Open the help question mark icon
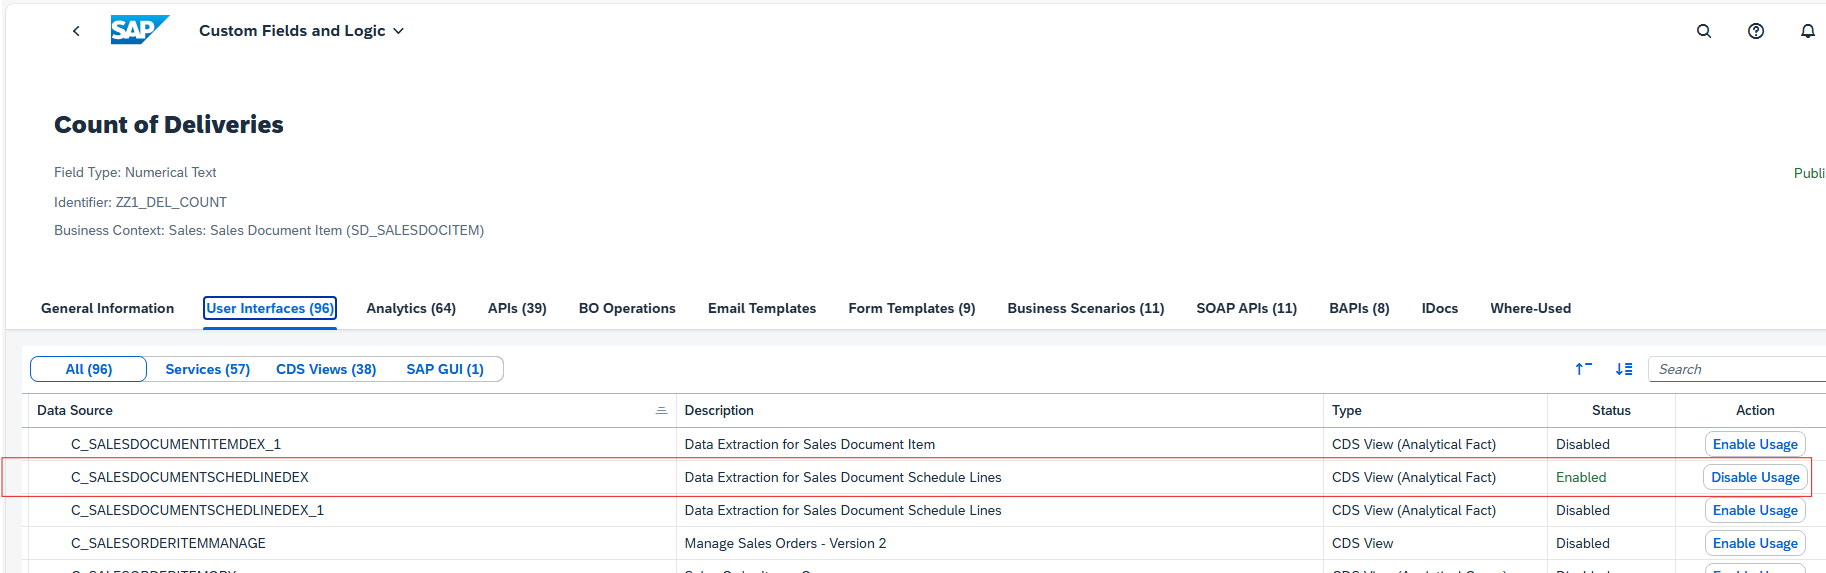The image size is (1826, 573). point(1756,31)
